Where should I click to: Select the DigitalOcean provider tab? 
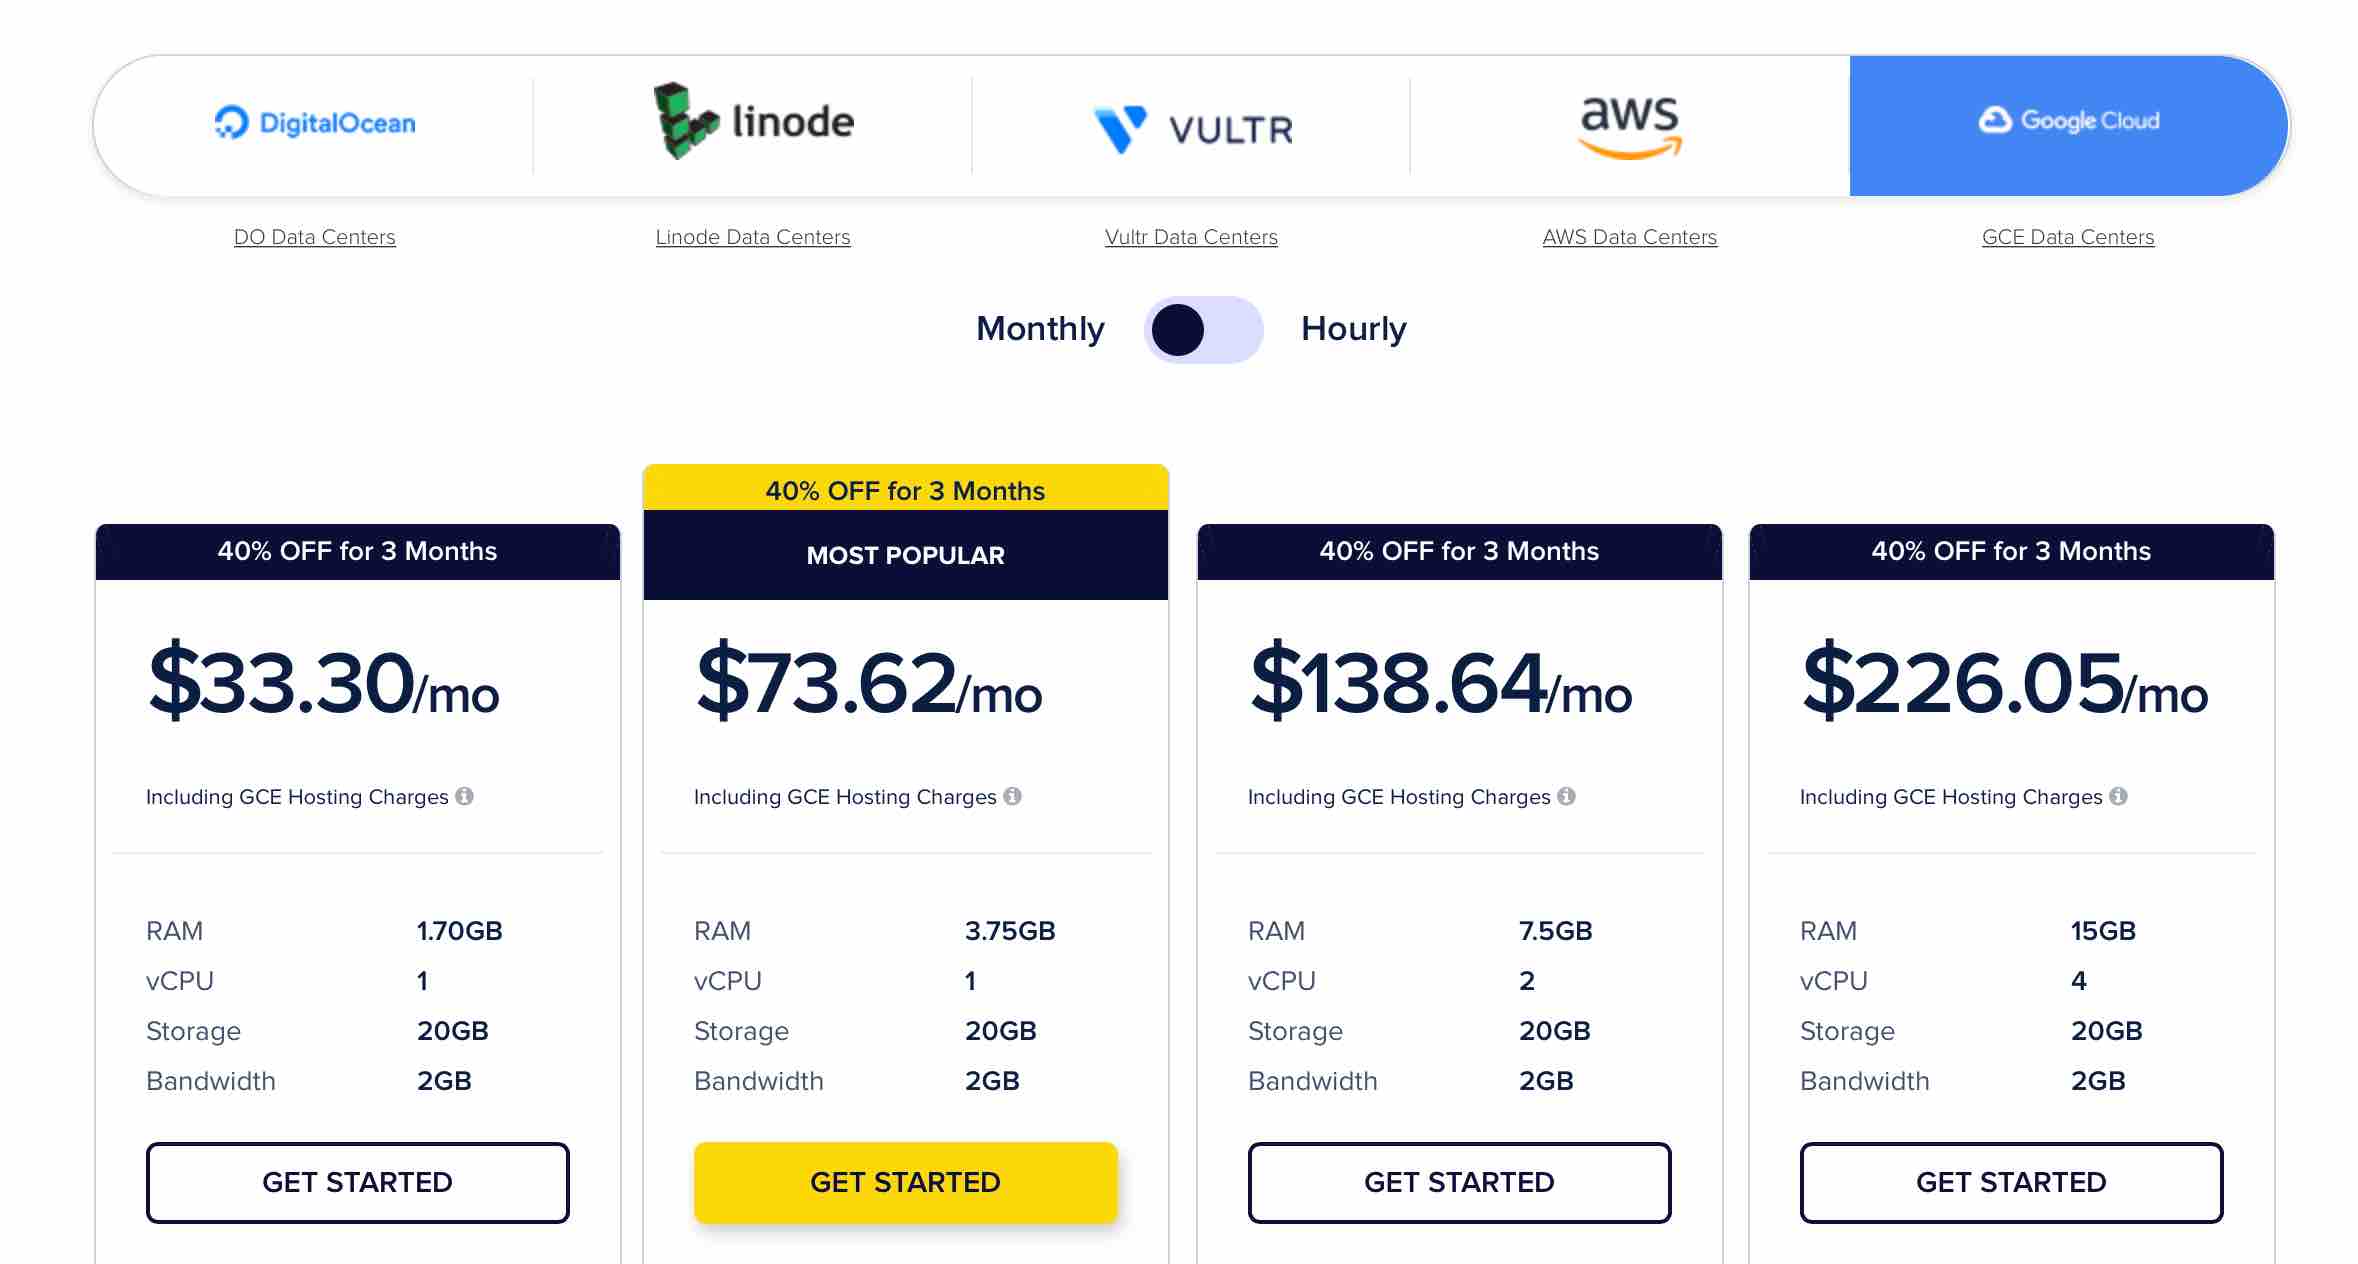coord(314,125)
